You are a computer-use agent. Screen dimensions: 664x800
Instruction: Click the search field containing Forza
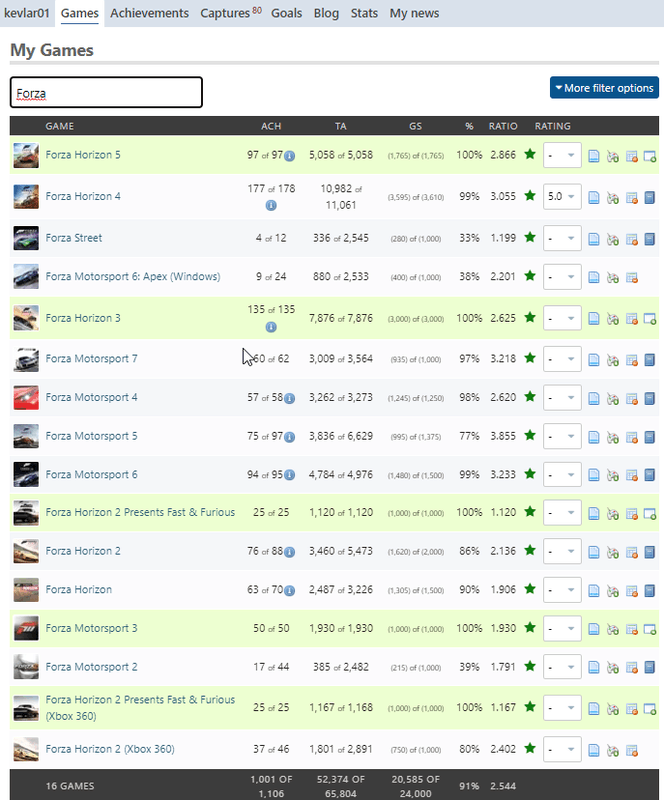pyautogui.click(x=106, y=92)
